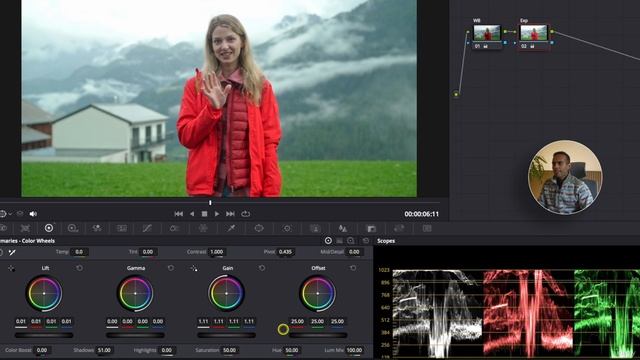The image size is (640, 360).
Task: Open the Sizing palette
Action: (399, 228)
